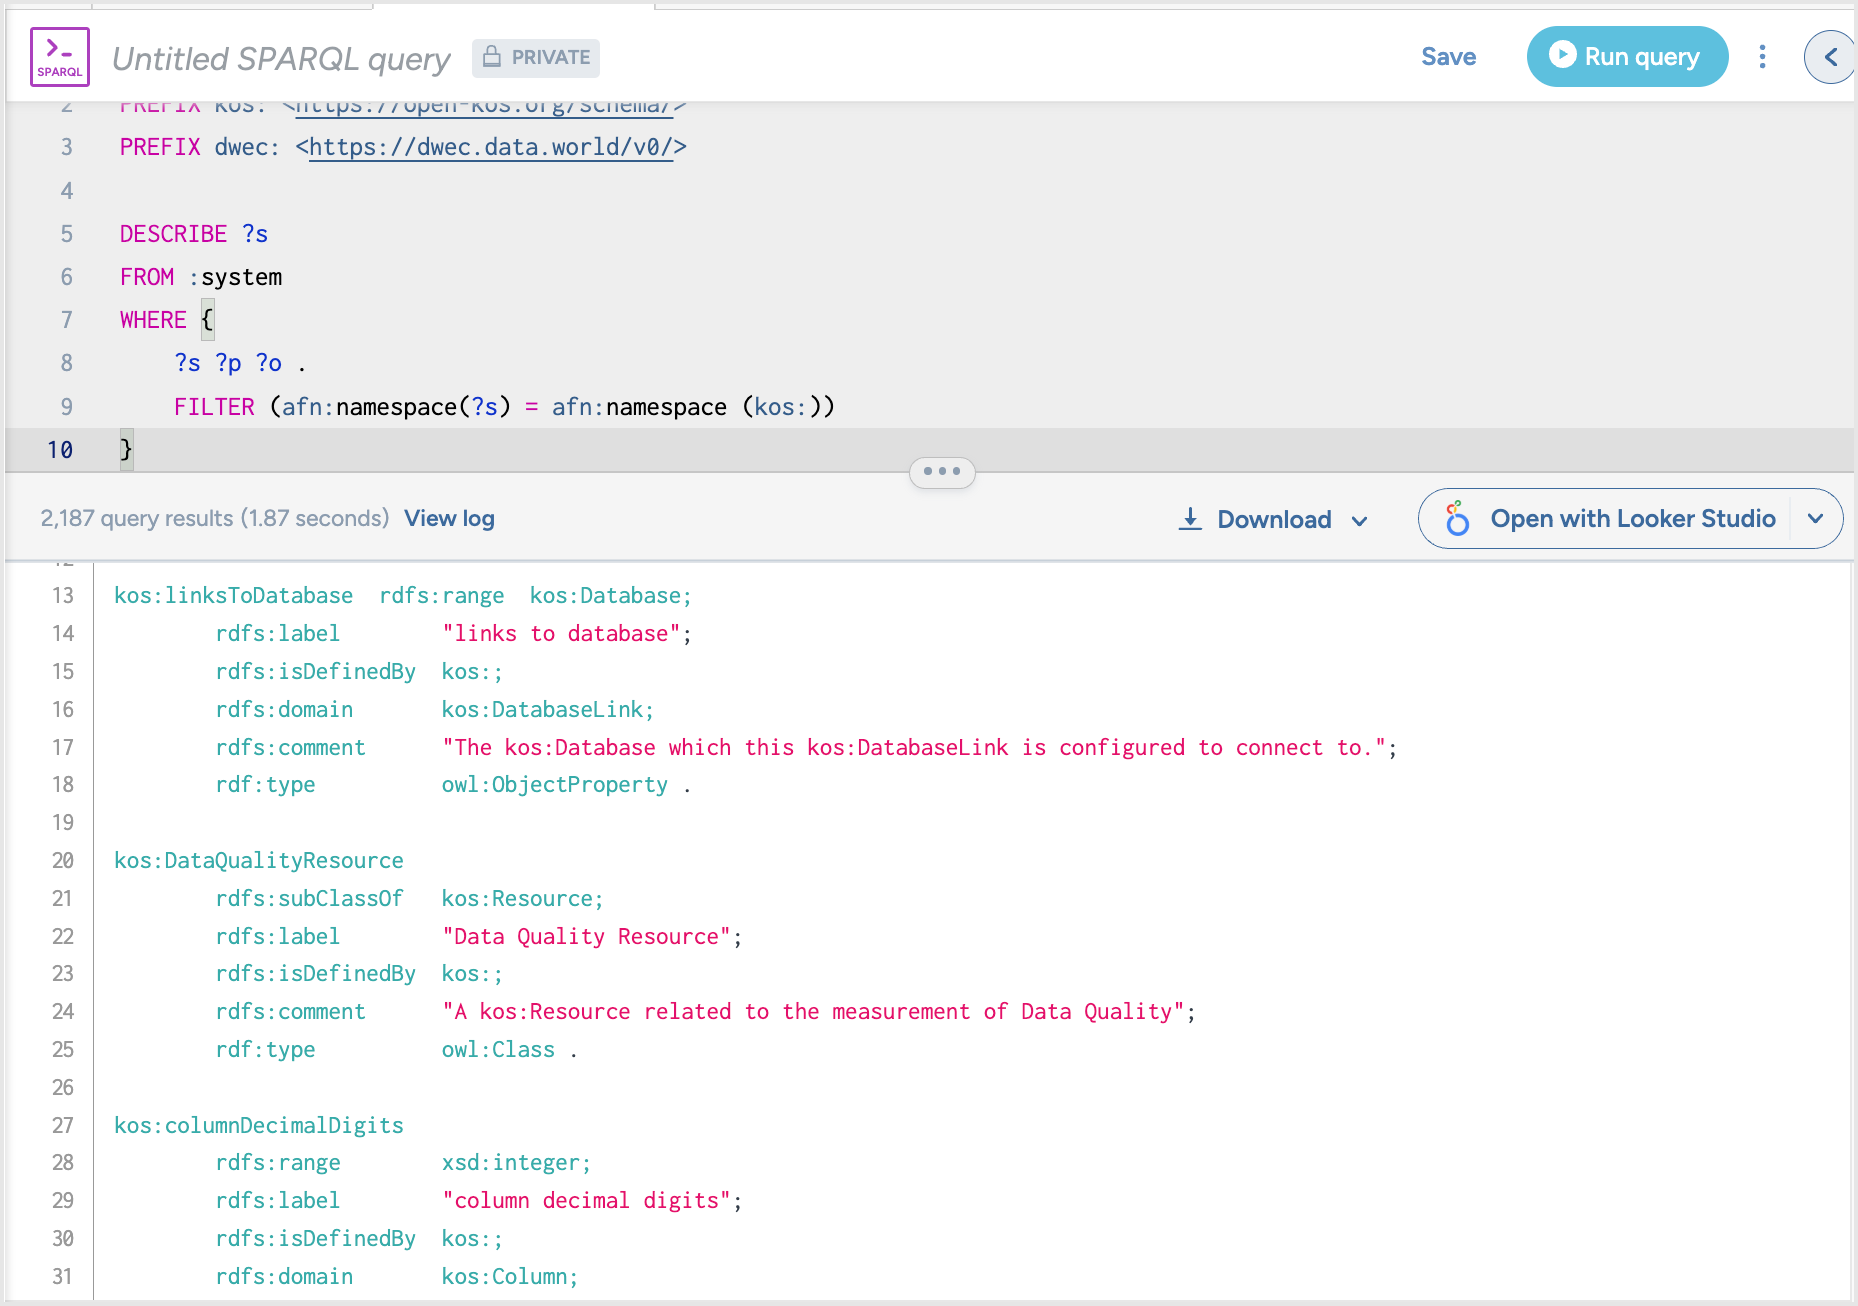Click the resize handle with three dots
This screenshot has width=1858, height=1306.
tap(942, 471)
